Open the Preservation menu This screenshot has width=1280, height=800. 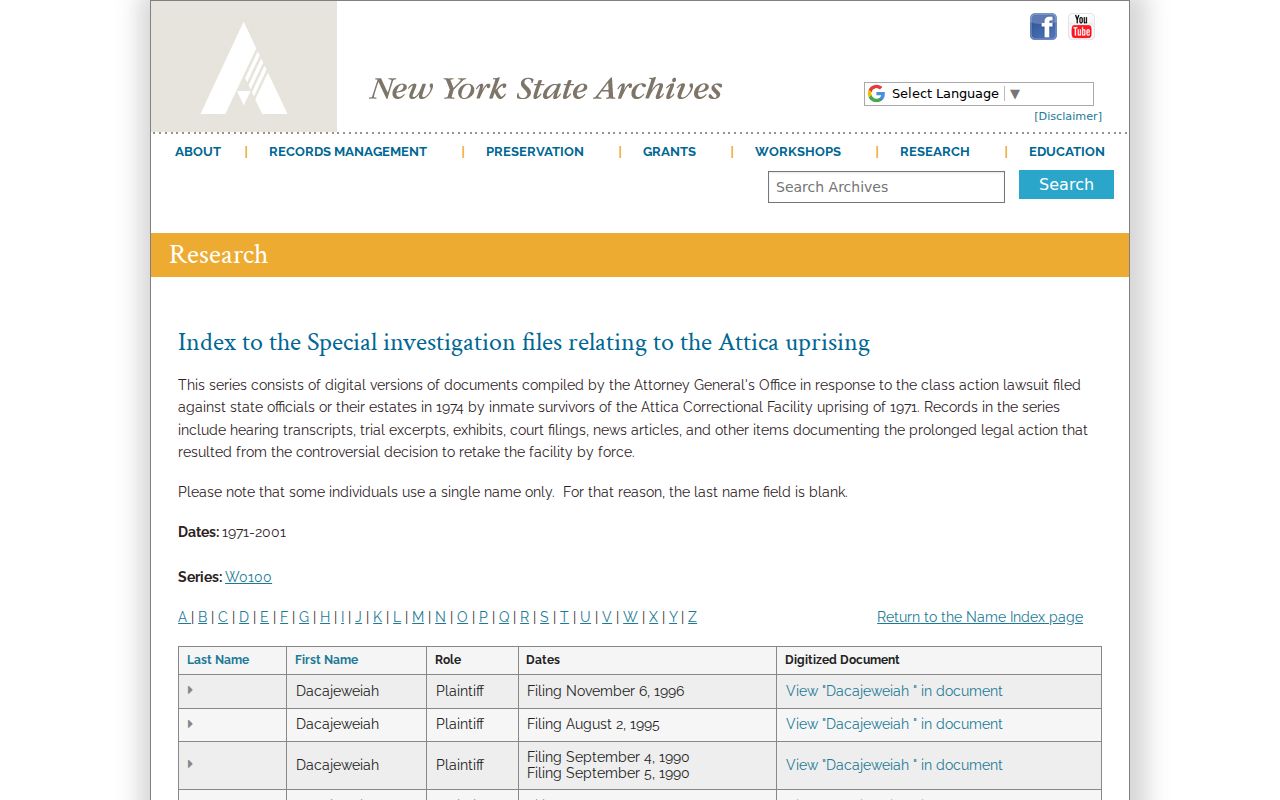pyautogui.click(x=535, y=152)
